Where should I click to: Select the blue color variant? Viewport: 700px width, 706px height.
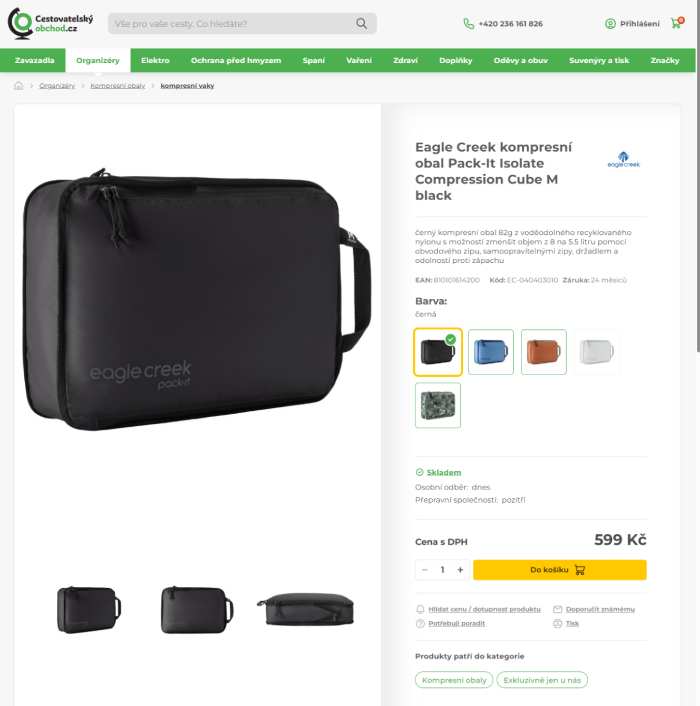(491, 352)
